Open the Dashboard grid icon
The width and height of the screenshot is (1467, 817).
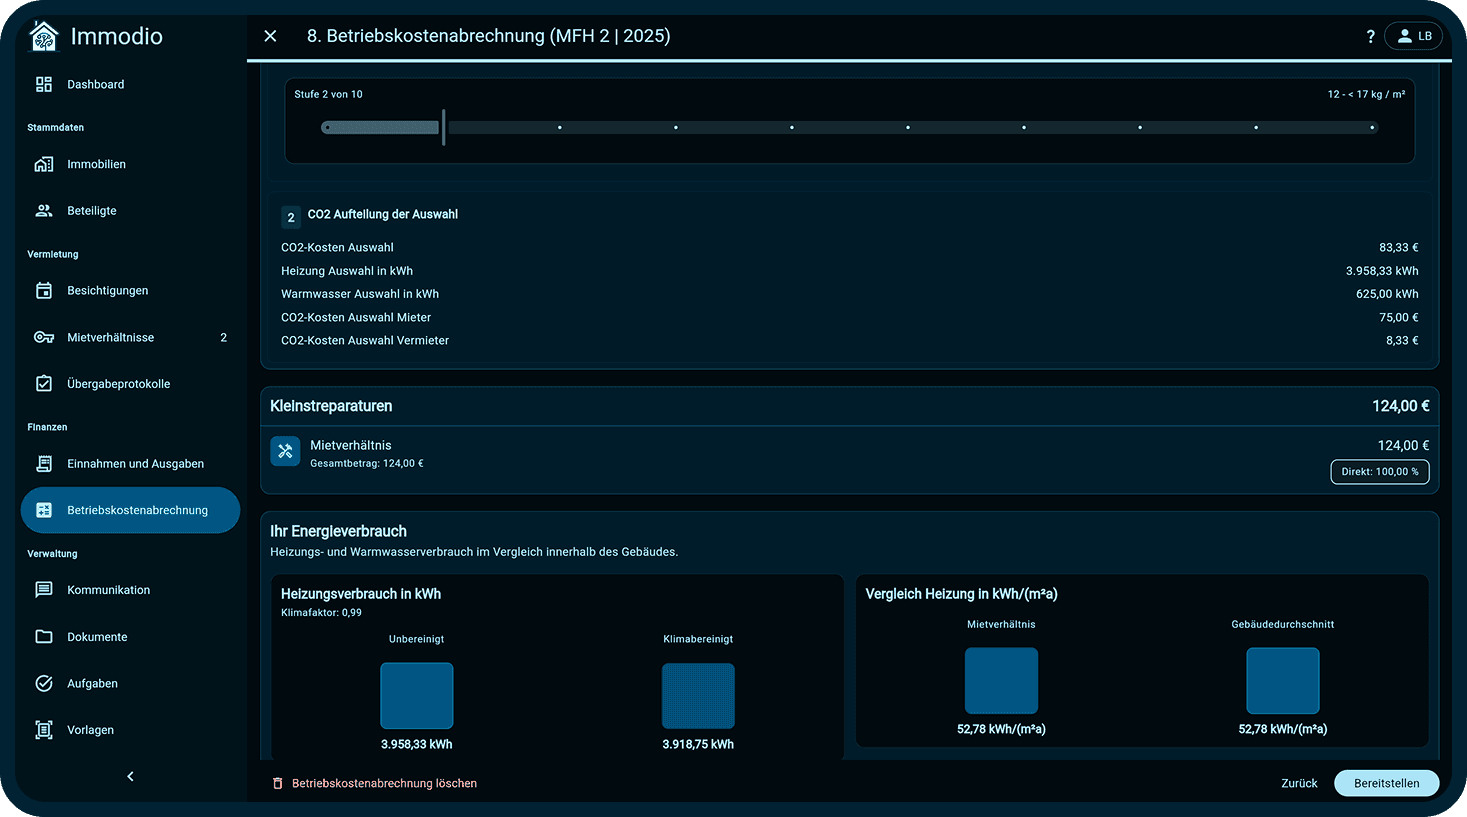44,84
